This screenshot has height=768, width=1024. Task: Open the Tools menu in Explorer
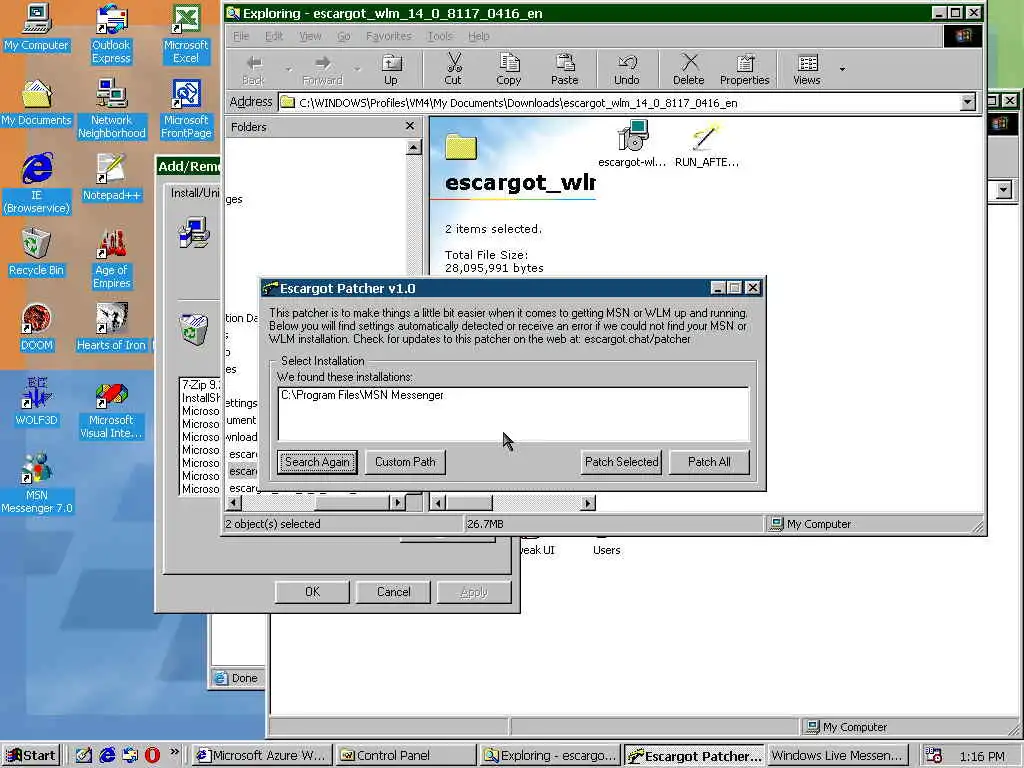tap(440, 36)
